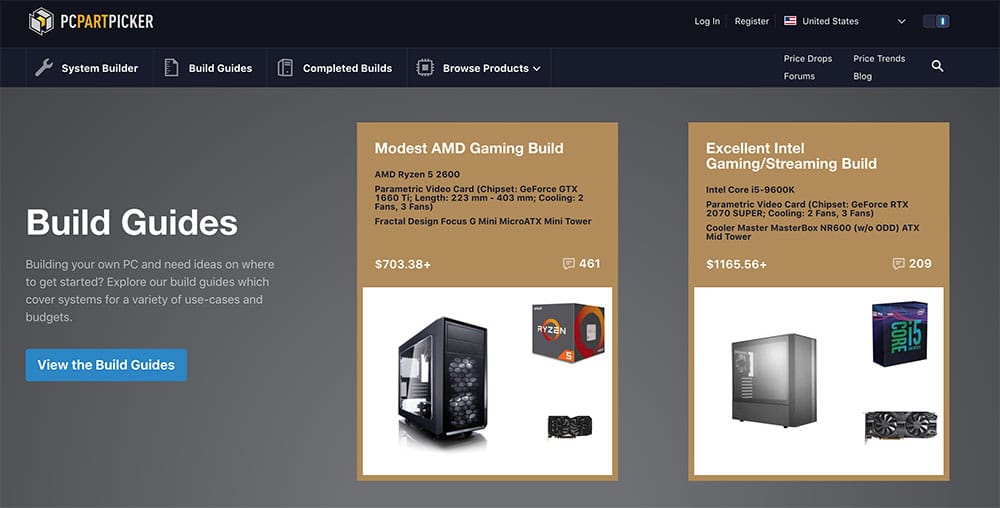
Task: Click the wrench System Builder icon
Action: pyautogui.click(x=43, y=68)
